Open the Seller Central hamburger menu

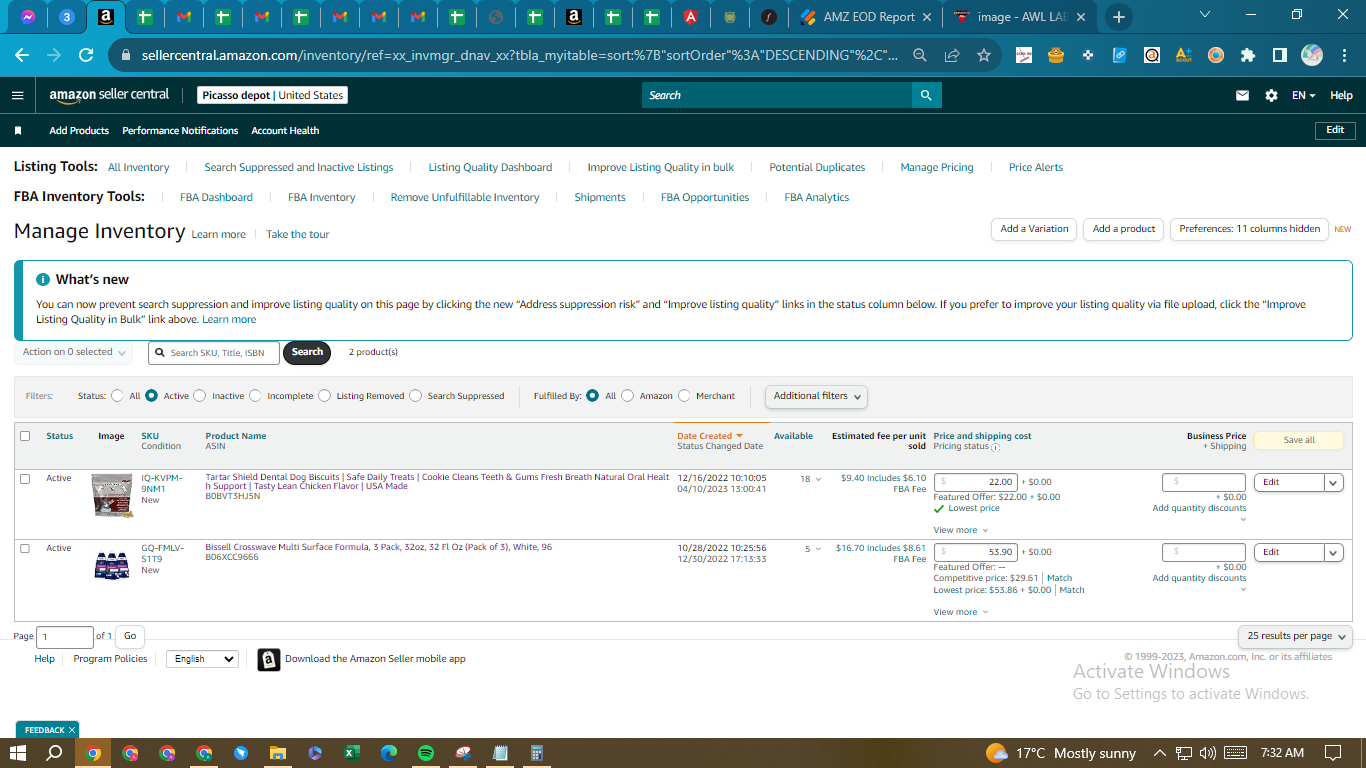pyautogui.click(x=17, y=96)
